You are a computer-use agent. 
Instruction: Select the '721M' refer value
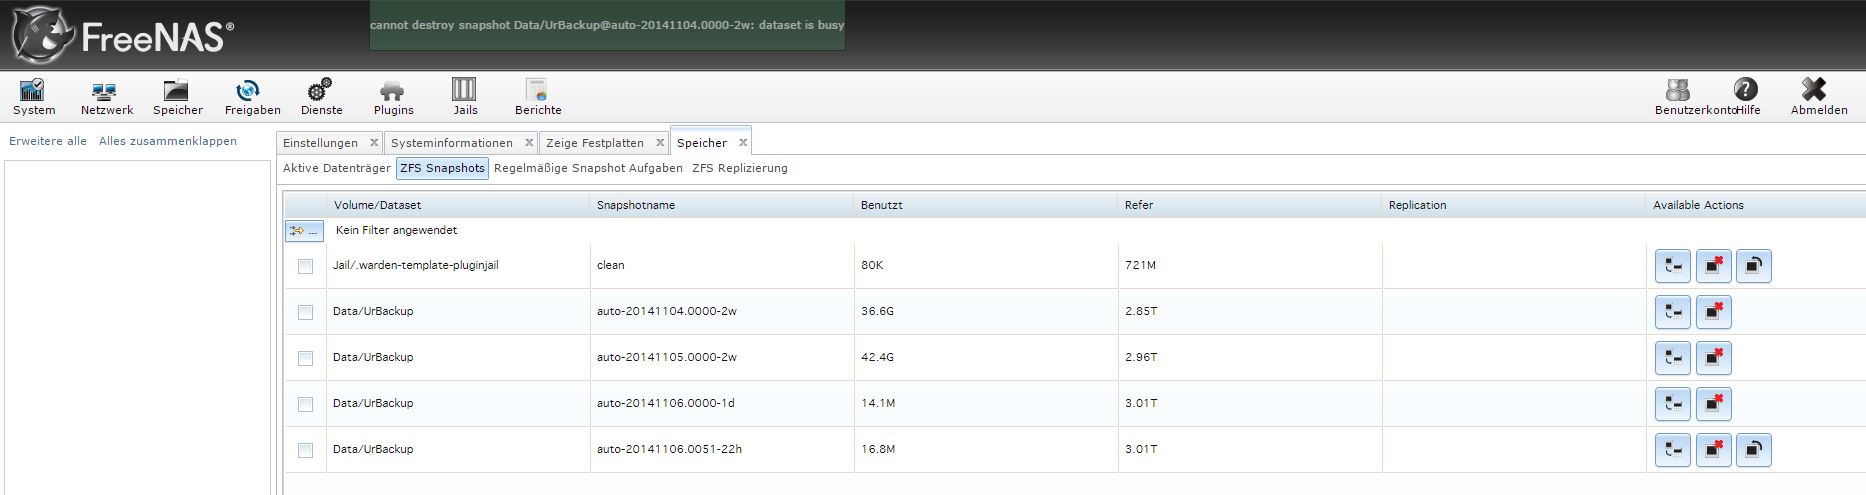pyautogui.click(x=1140, y=265)
